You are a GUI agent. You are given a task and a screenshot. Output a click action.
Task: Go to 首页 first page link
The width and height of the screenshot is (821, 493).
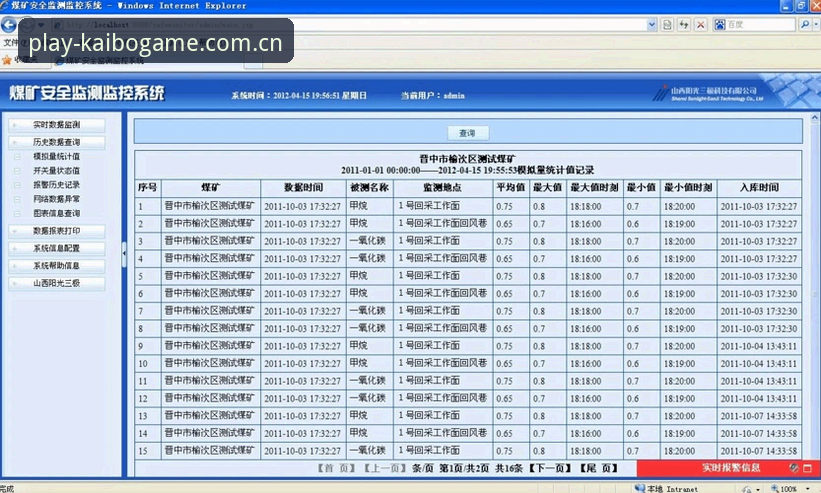pyautogui.click(x=336, y=468)
